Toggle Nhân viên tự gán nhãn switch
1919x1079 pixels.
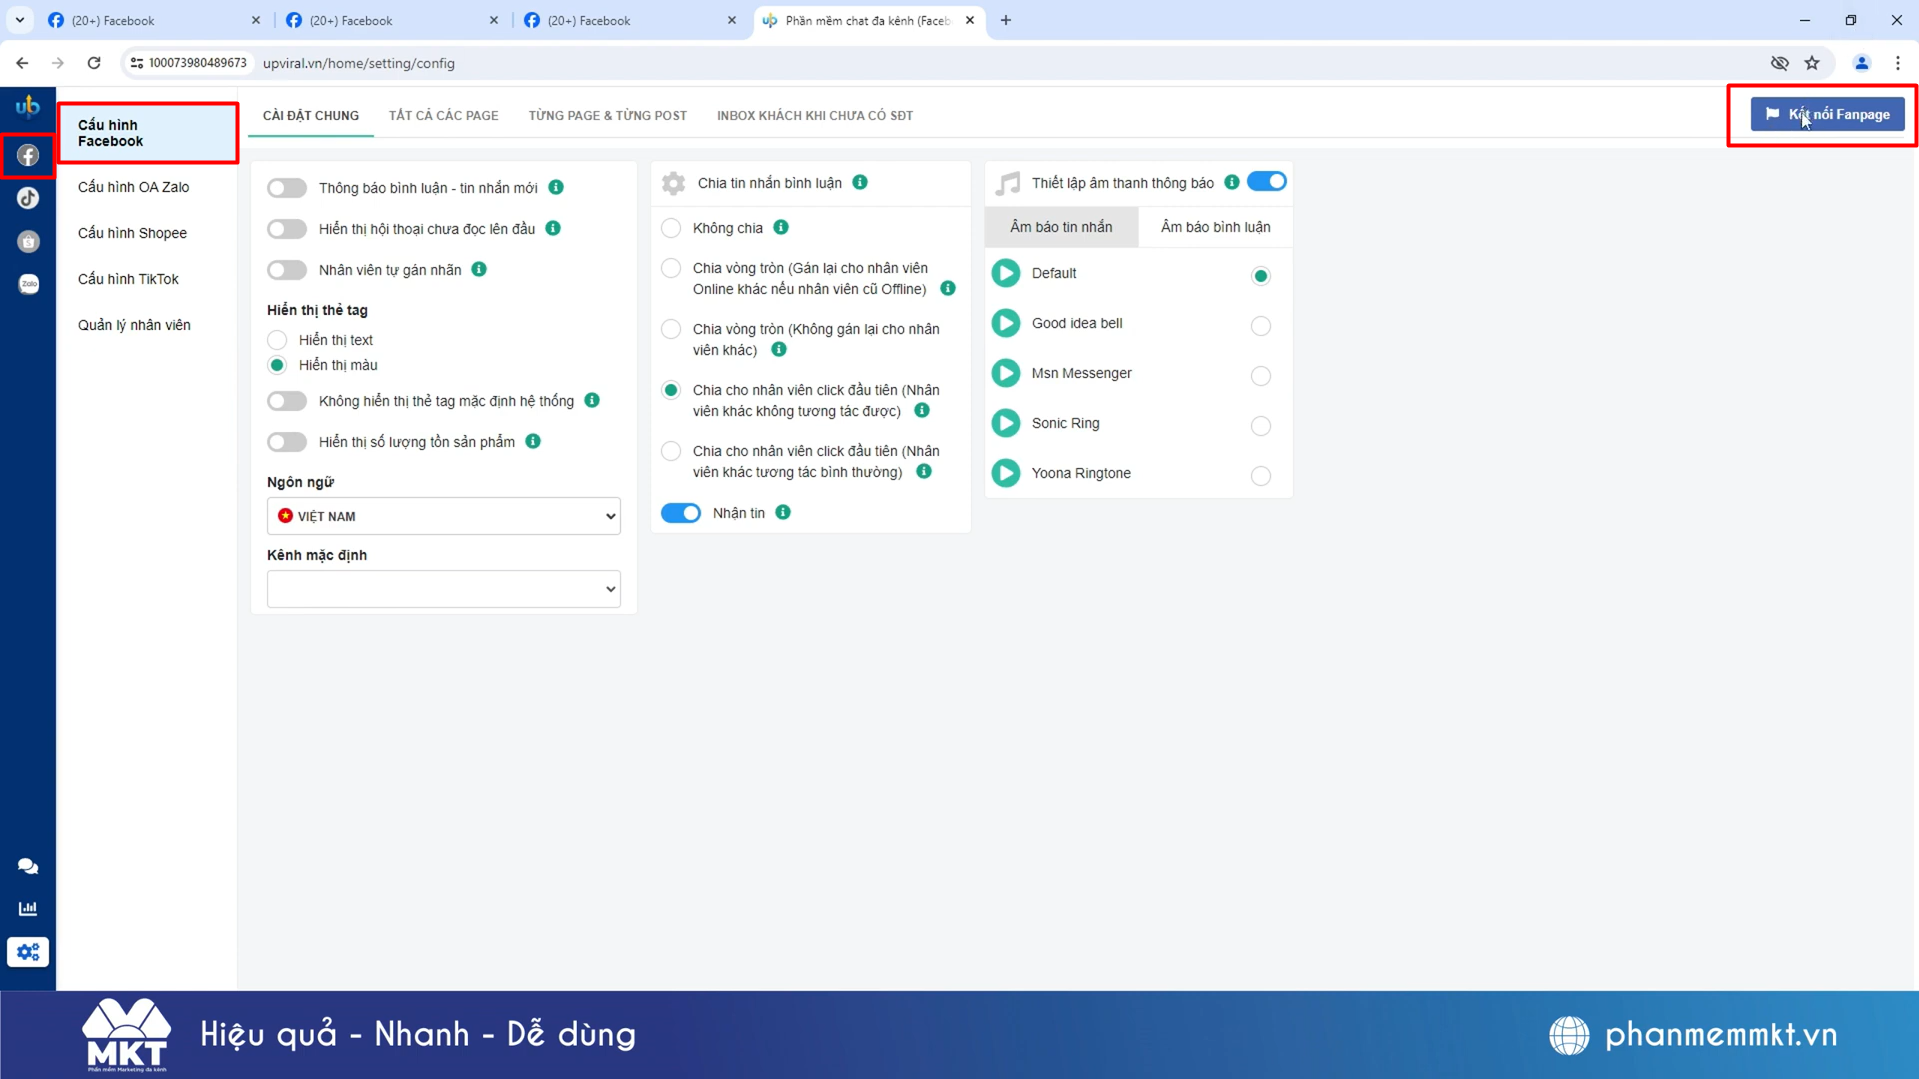pyautogui.click(x=287, y=270)
